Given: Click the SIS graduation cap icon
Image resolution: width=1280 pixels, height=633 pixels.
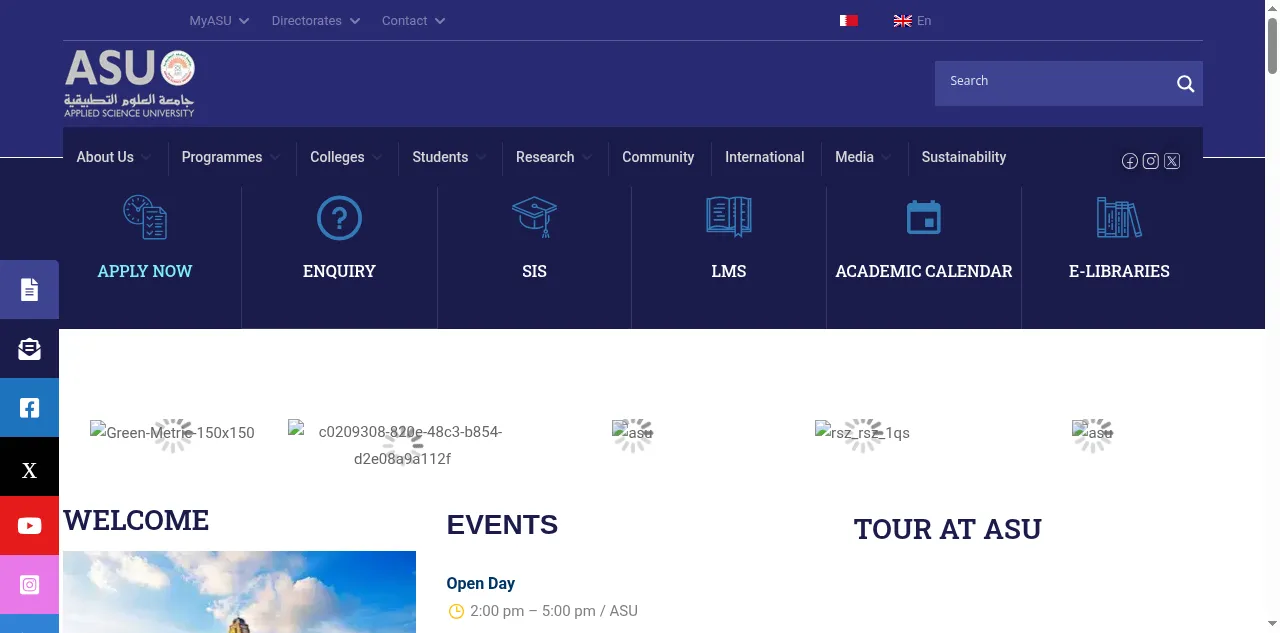Looking at the screenshot, I should point(534,217).
